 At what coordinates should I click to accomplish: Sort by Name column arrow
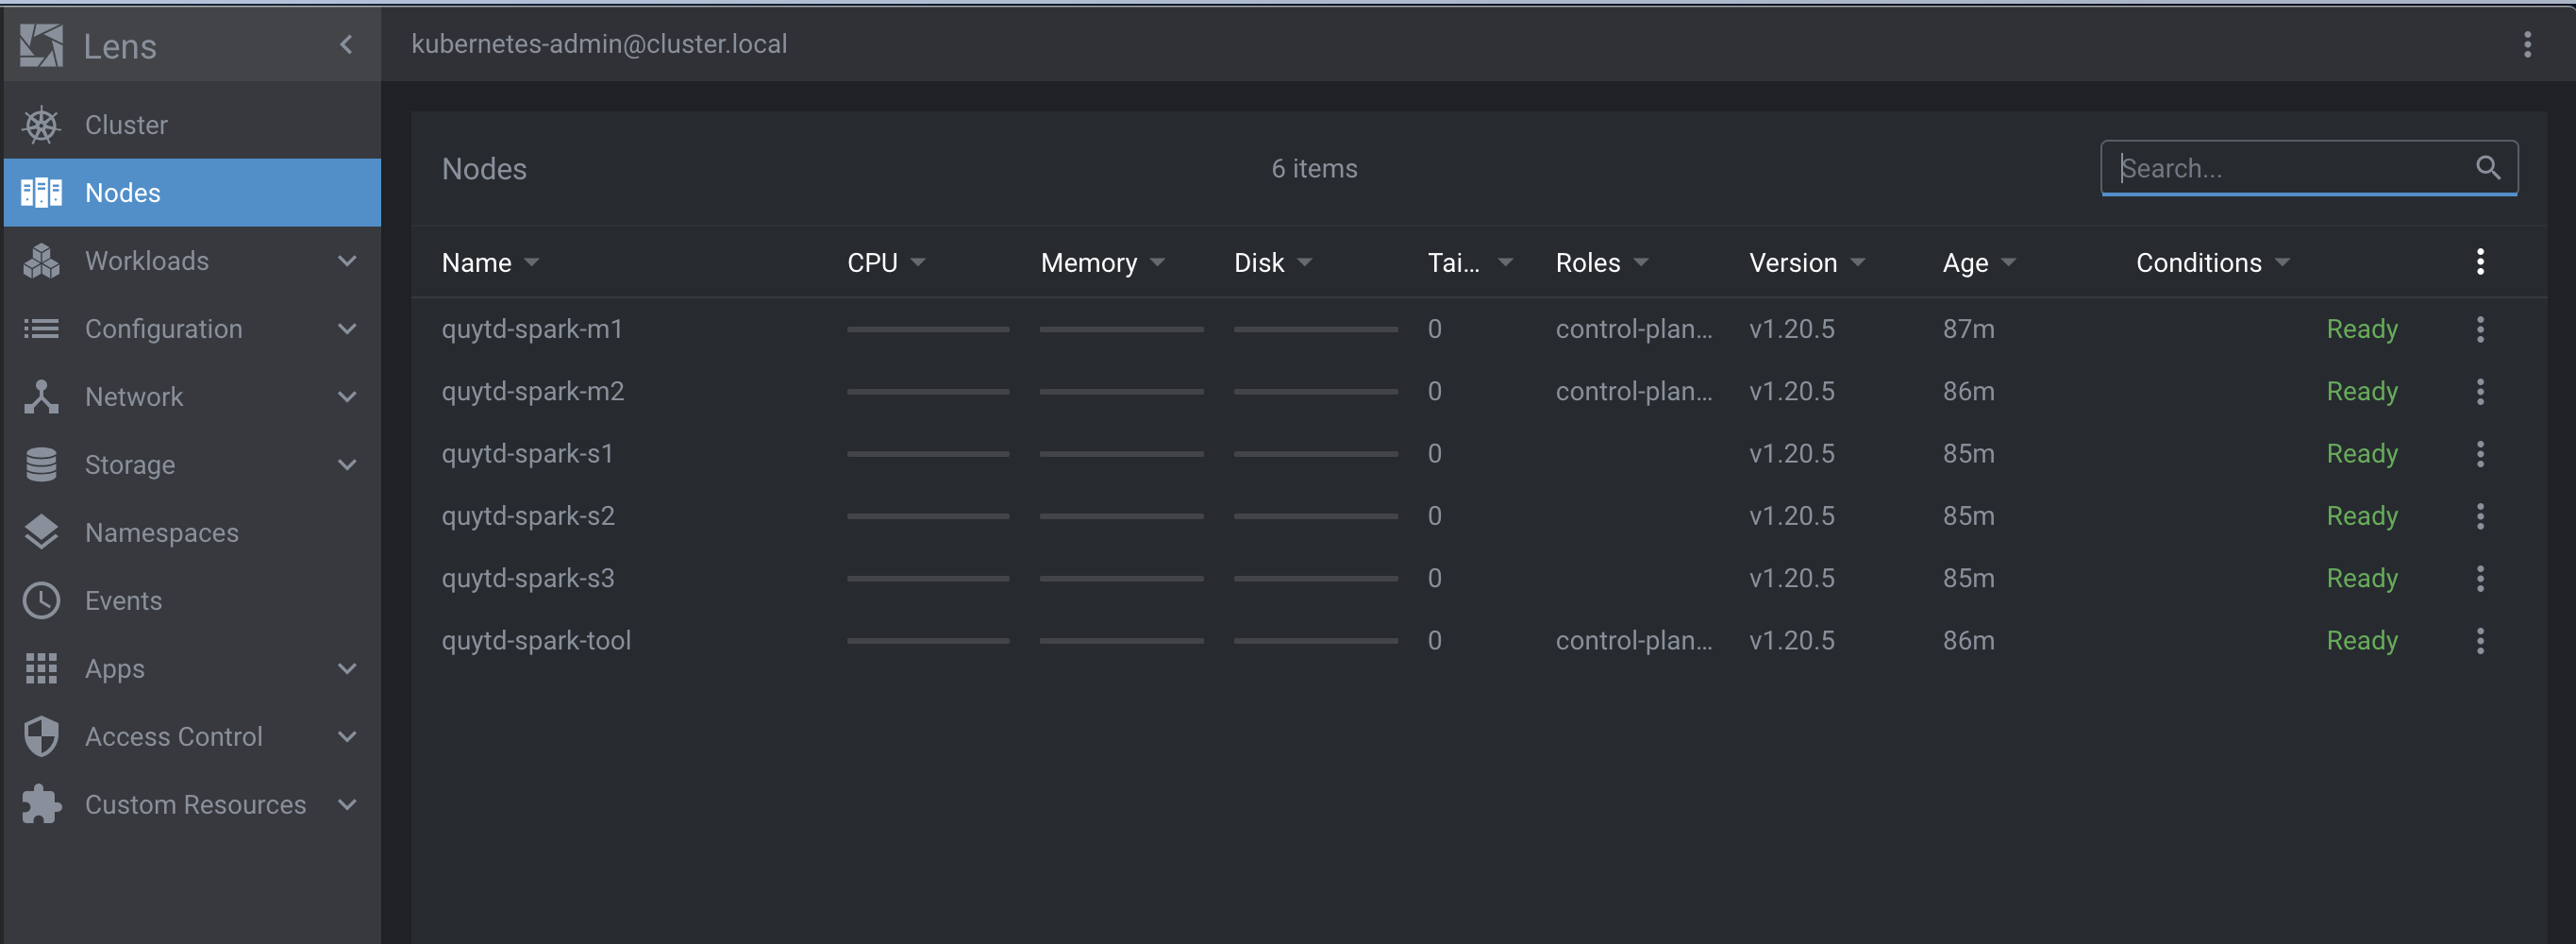click(x=532, y=263)
